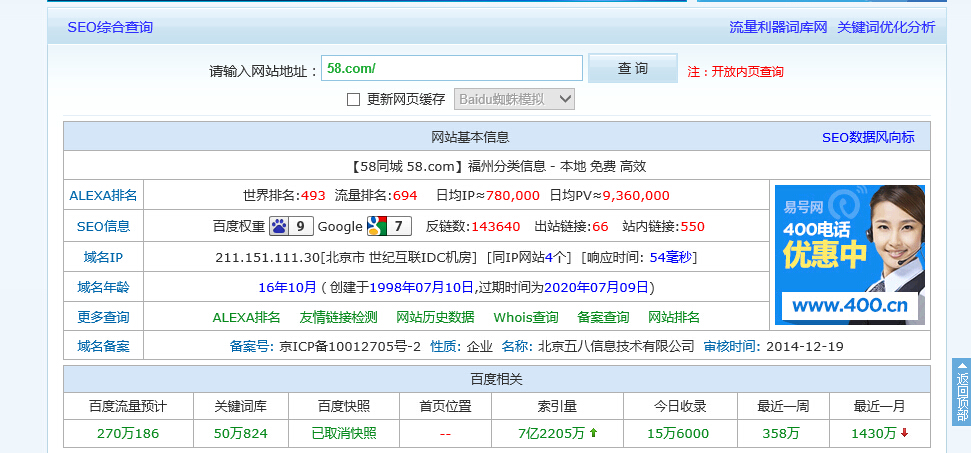This screenshot has width=971, height=453.
Task: Click the green up arrow beside 索引量
Action: (x=593, y=433)
